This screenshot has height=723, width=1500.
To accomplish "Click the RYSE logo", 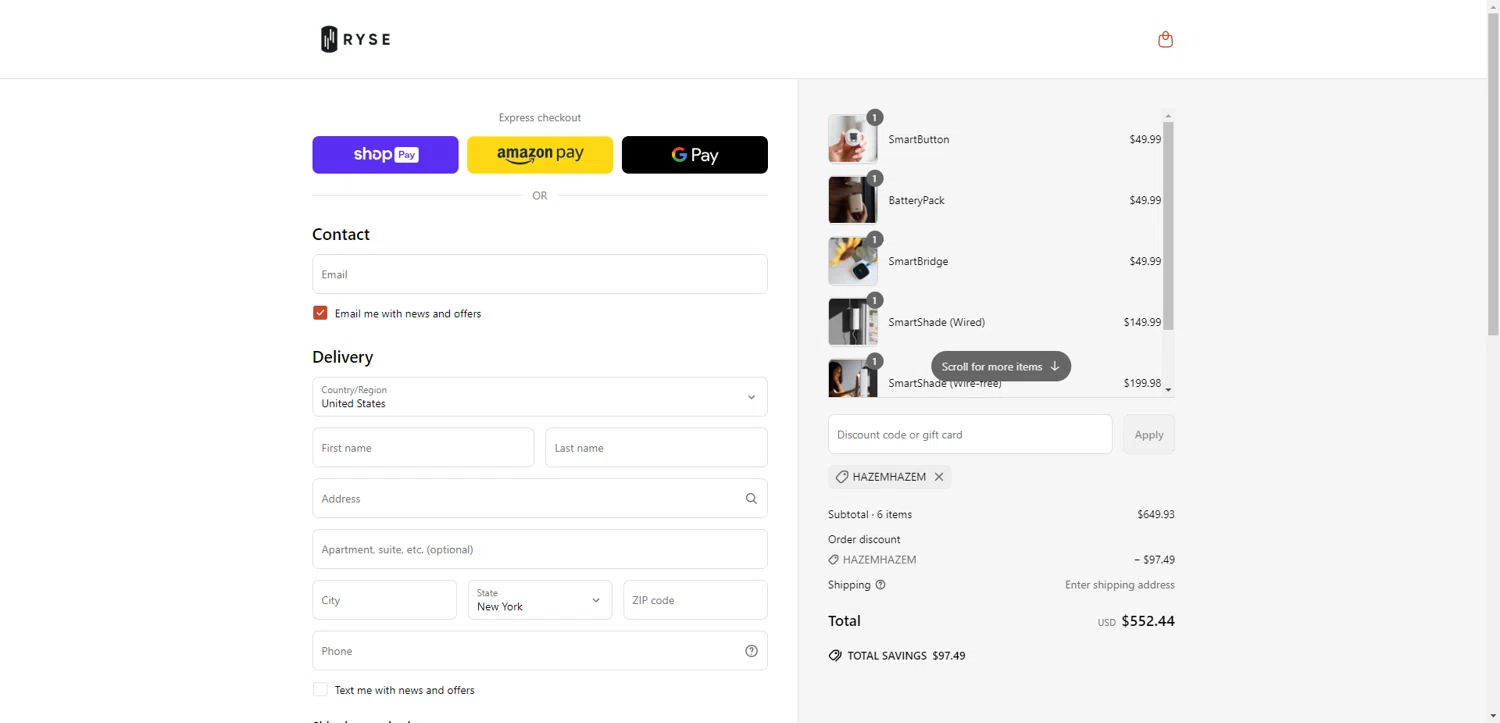I will [x=355, y=39].
